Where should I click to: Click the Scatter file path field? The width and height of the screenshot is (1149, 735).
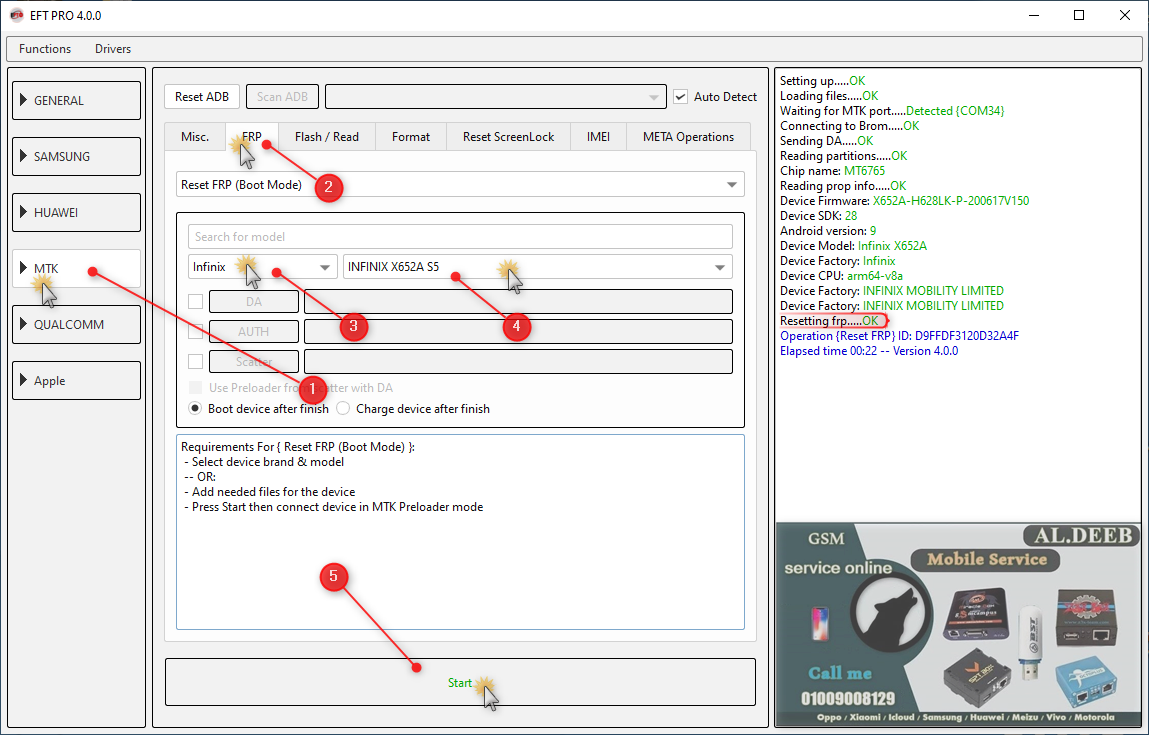(518, 361)
